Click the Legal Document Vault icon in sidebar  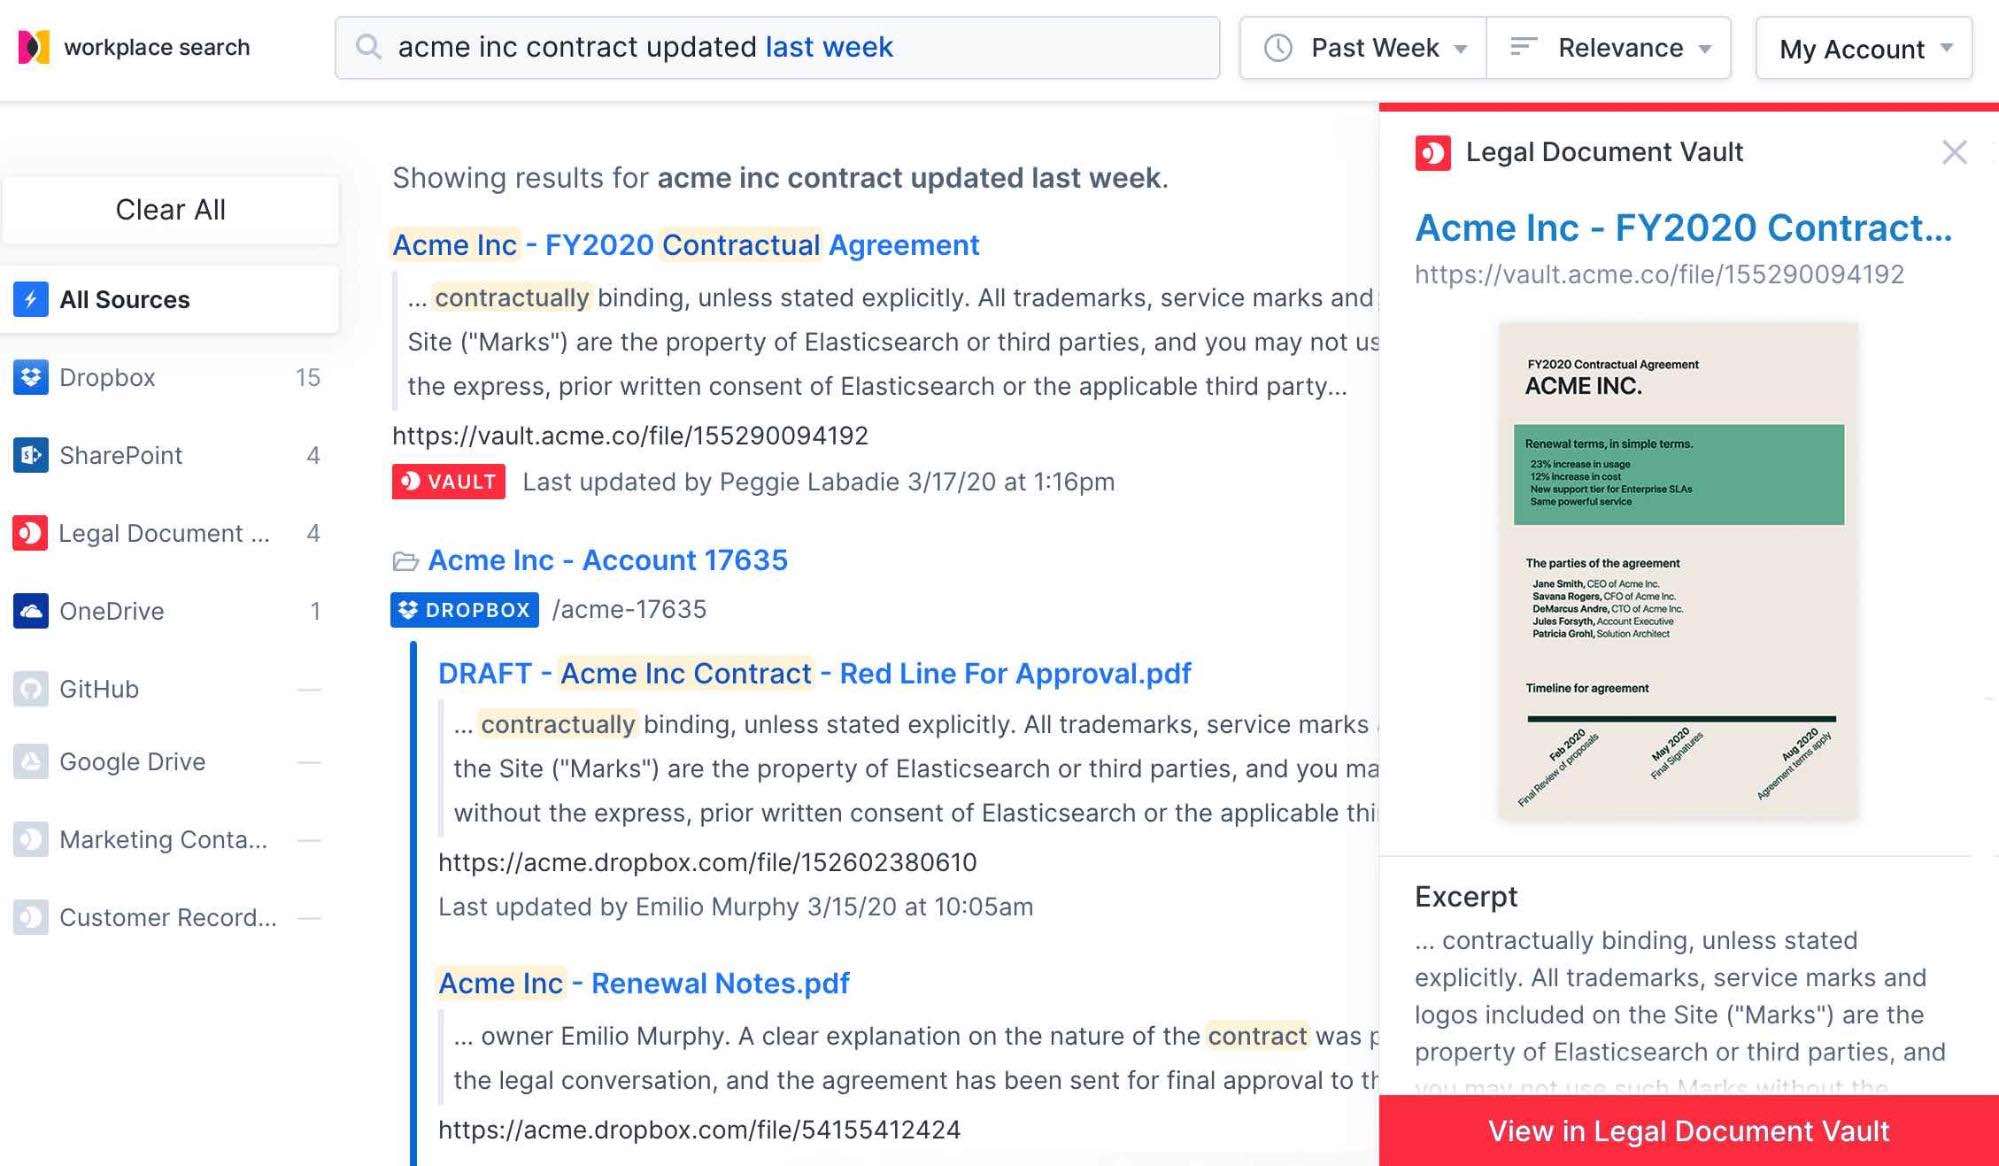pyautogui.click(x=31, y=533)
